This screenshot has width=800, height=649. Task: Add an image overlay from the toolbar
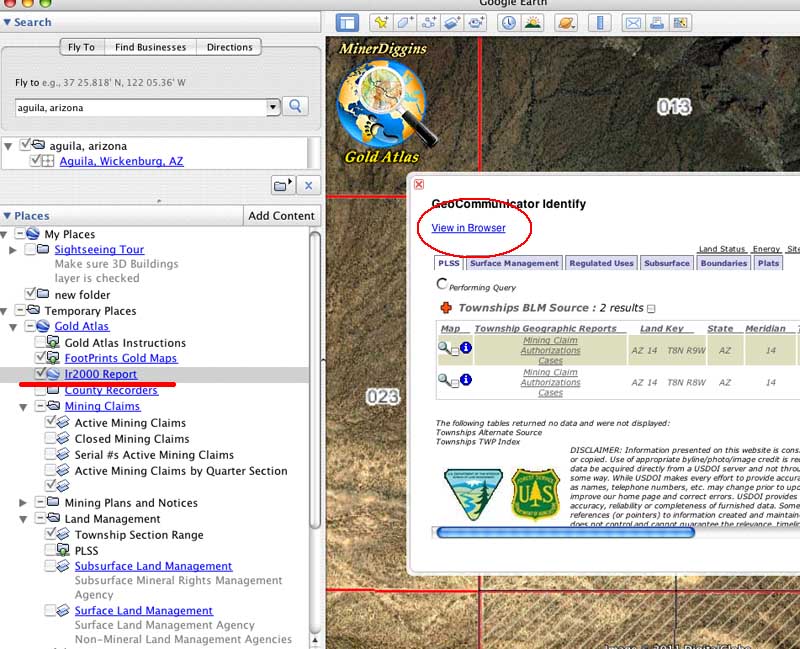(452, 23)
